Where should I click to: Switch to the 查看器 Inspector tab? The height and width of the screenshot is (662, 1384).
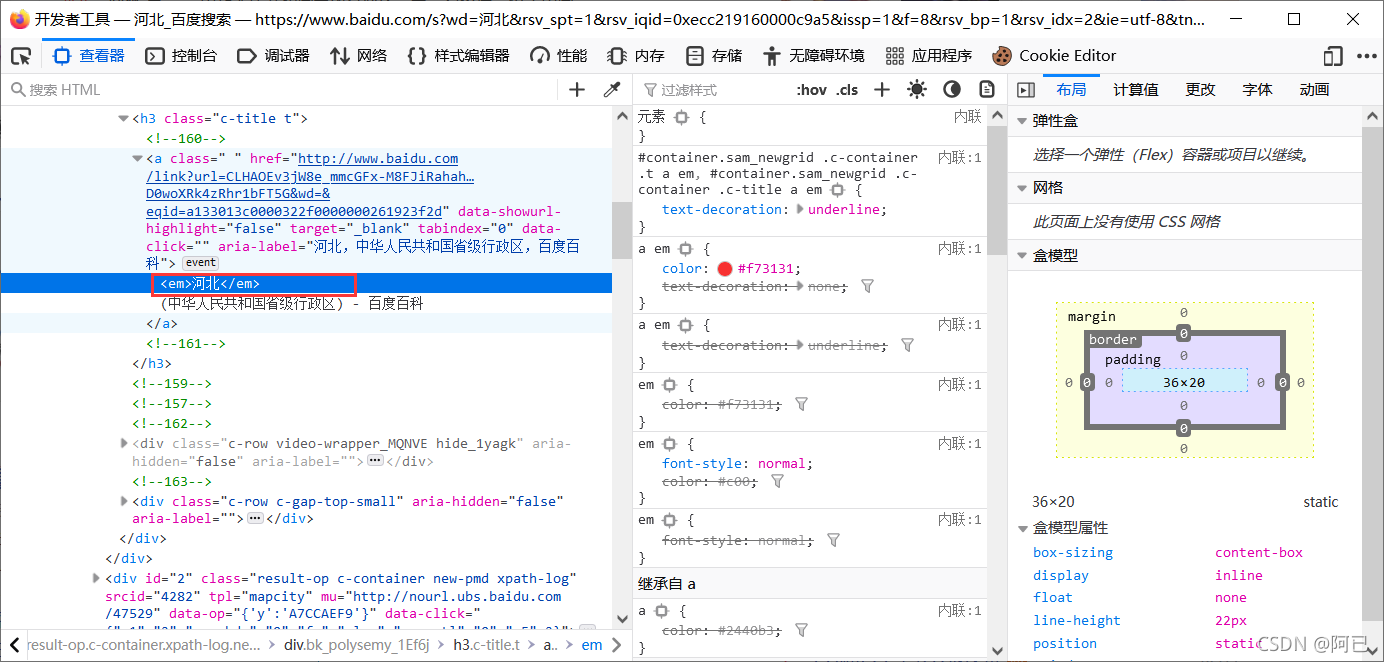(x=89, y=56)
